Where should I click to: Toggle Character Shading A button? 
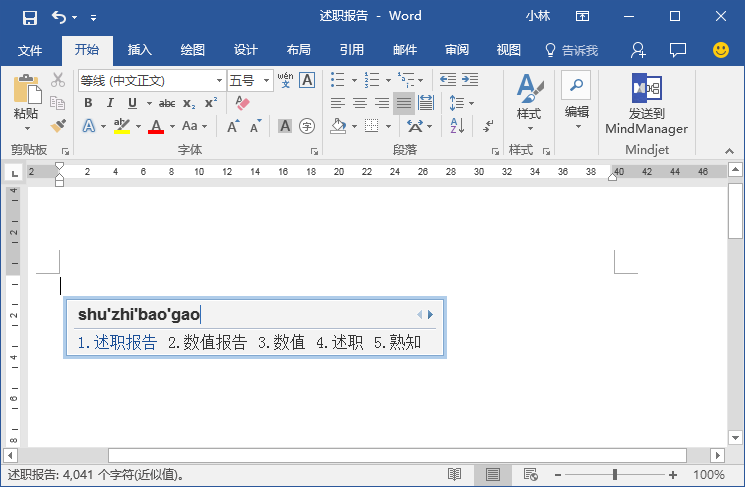(285, 126)
